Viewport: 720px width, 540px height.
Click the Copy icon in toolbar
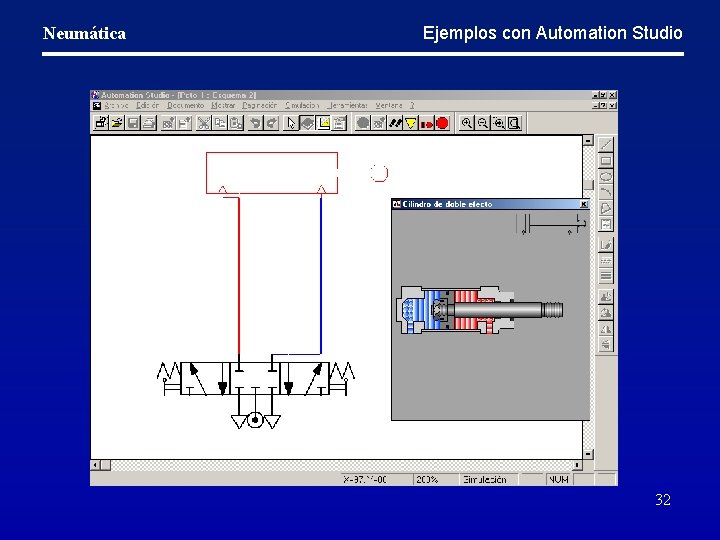[220, 123]
